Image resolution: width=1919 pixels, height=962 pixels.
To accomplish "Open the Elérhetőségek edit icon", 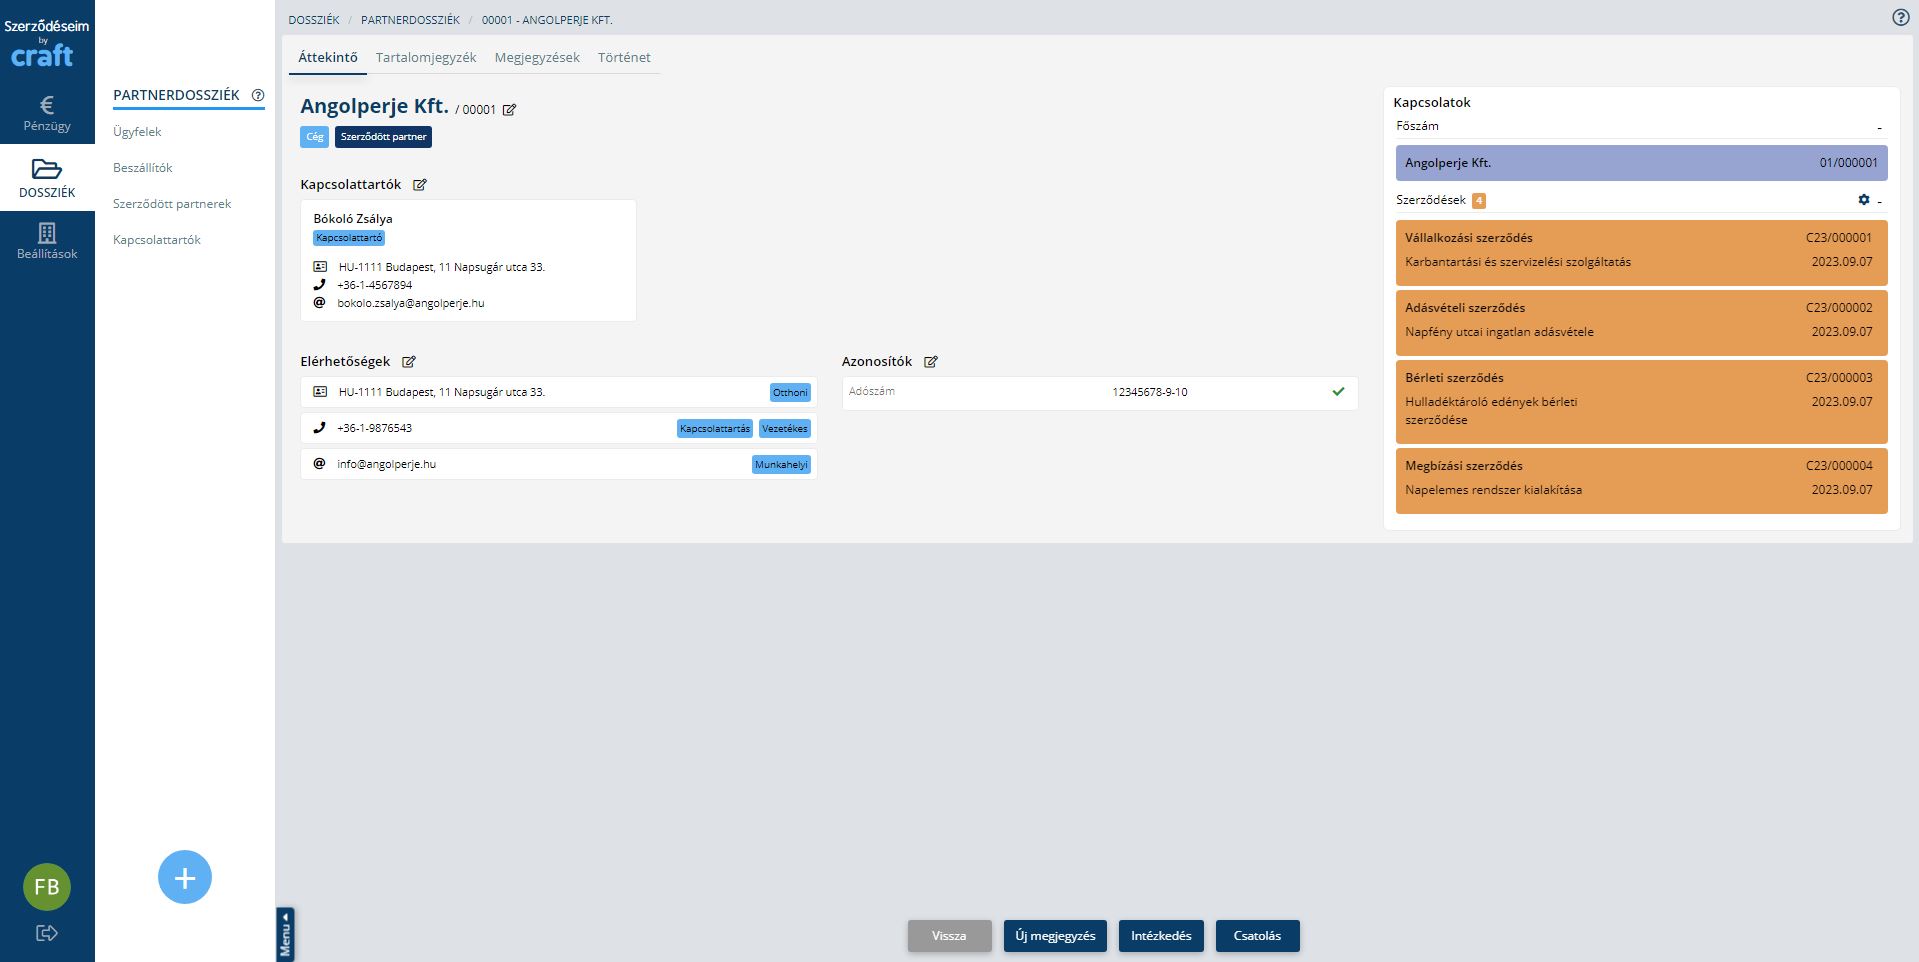I will [409, 362].
